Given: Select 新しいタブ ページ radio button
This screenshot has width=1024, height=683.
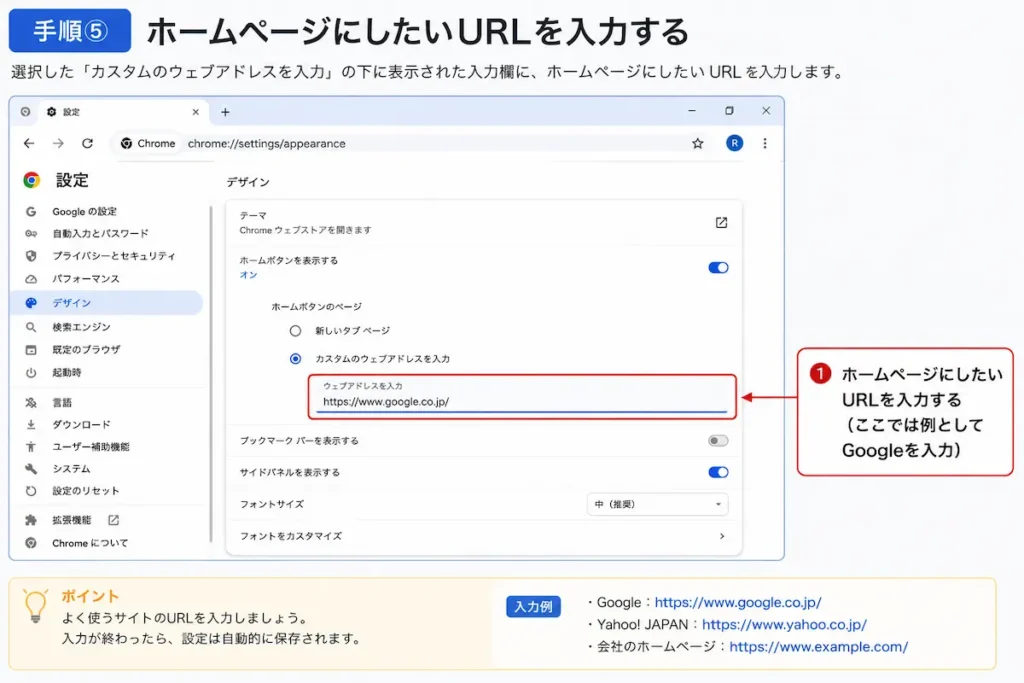Looking at the screenshot, I should [x=295, y=331].
